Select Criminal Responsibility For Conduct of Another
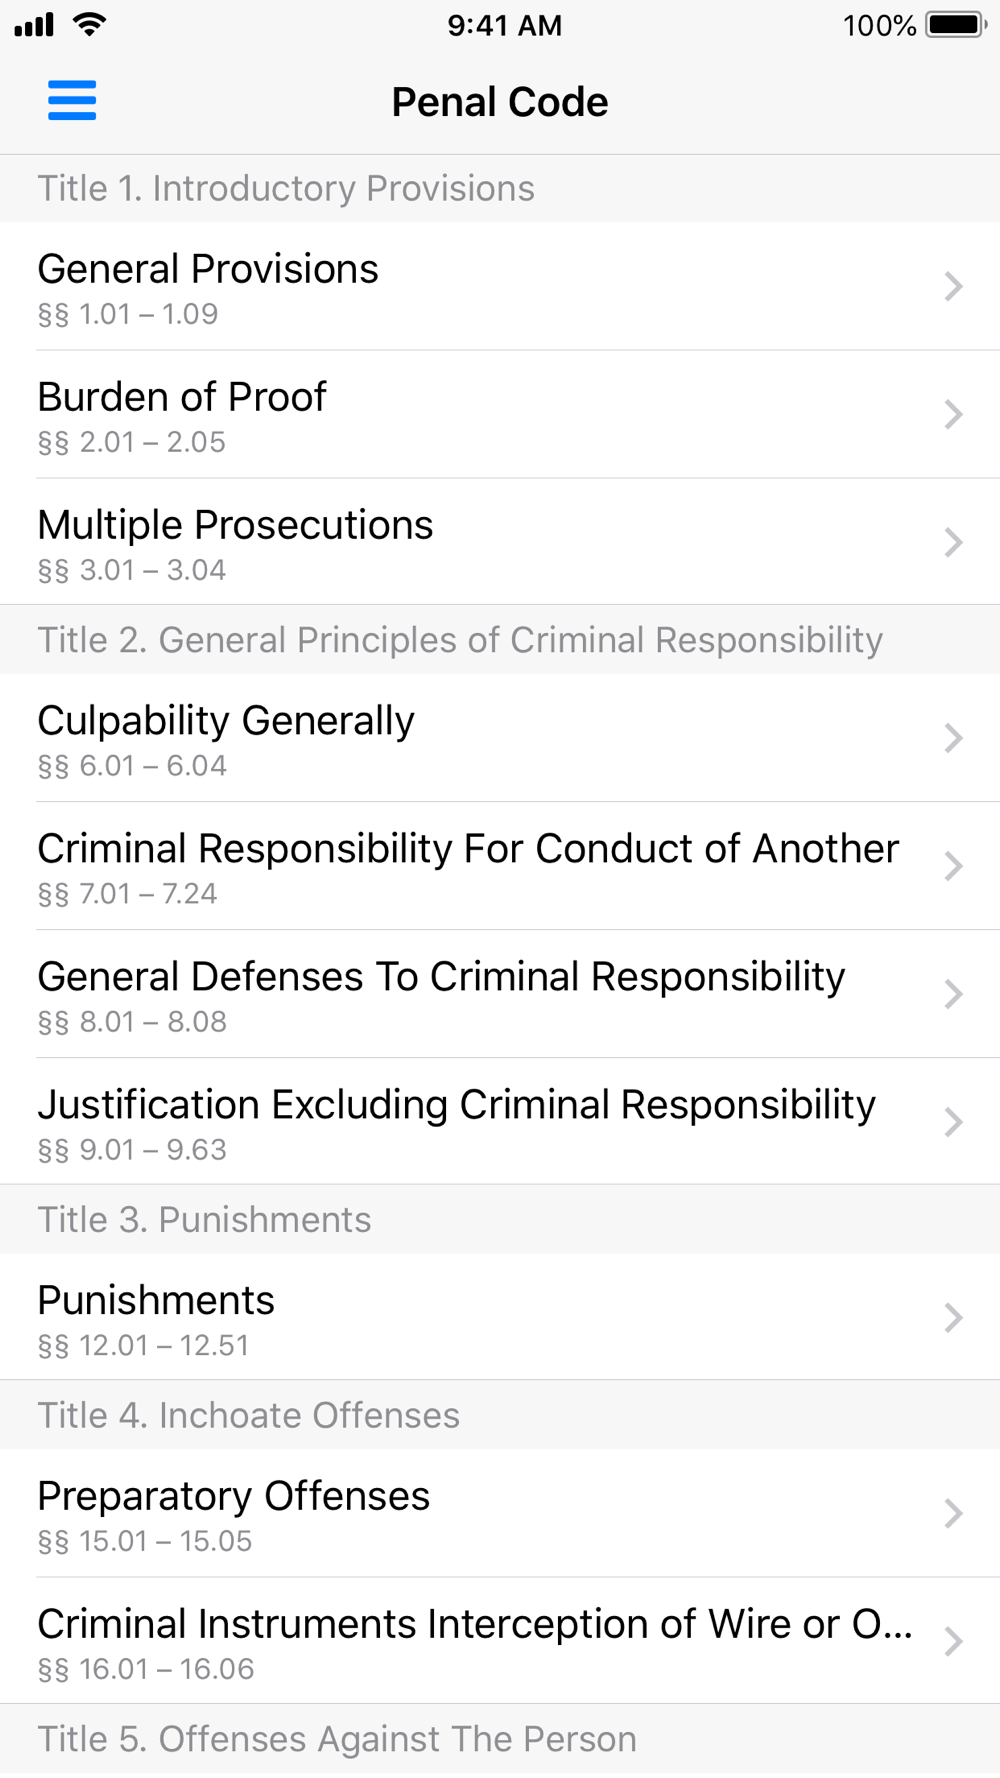Viewport: 1000px width, 1778px height. tap(500, 867)
